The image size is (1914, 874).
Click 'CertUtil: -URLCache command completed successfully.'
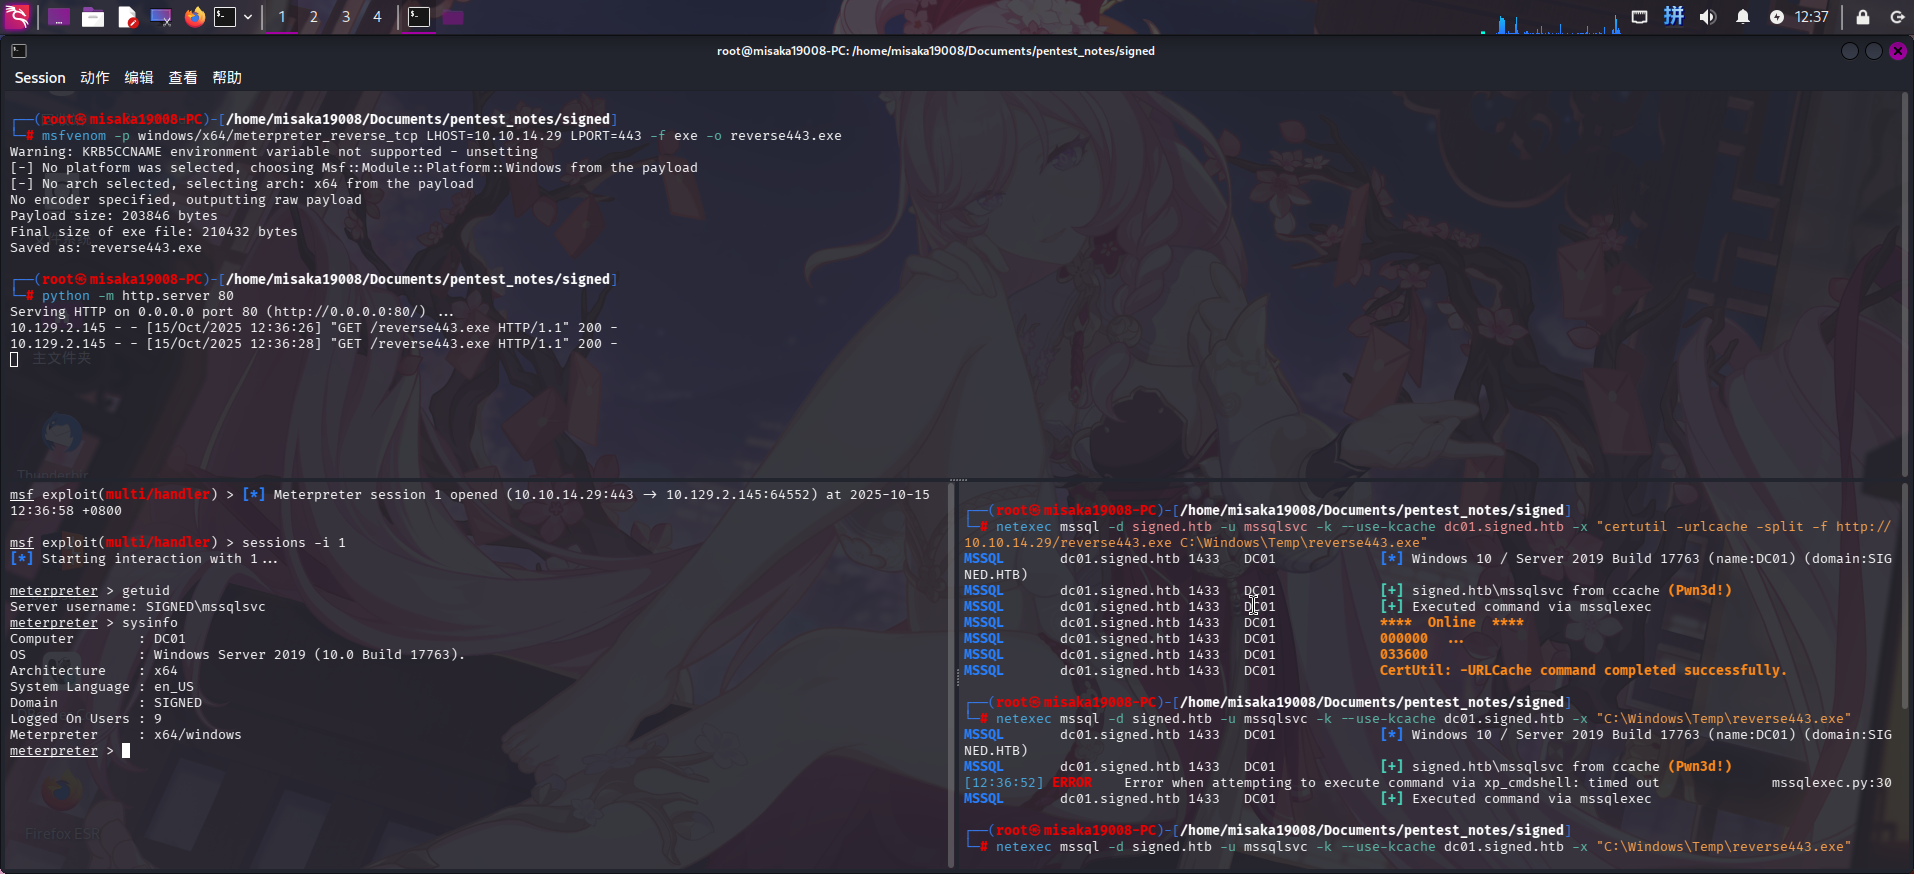point(1582,671)
